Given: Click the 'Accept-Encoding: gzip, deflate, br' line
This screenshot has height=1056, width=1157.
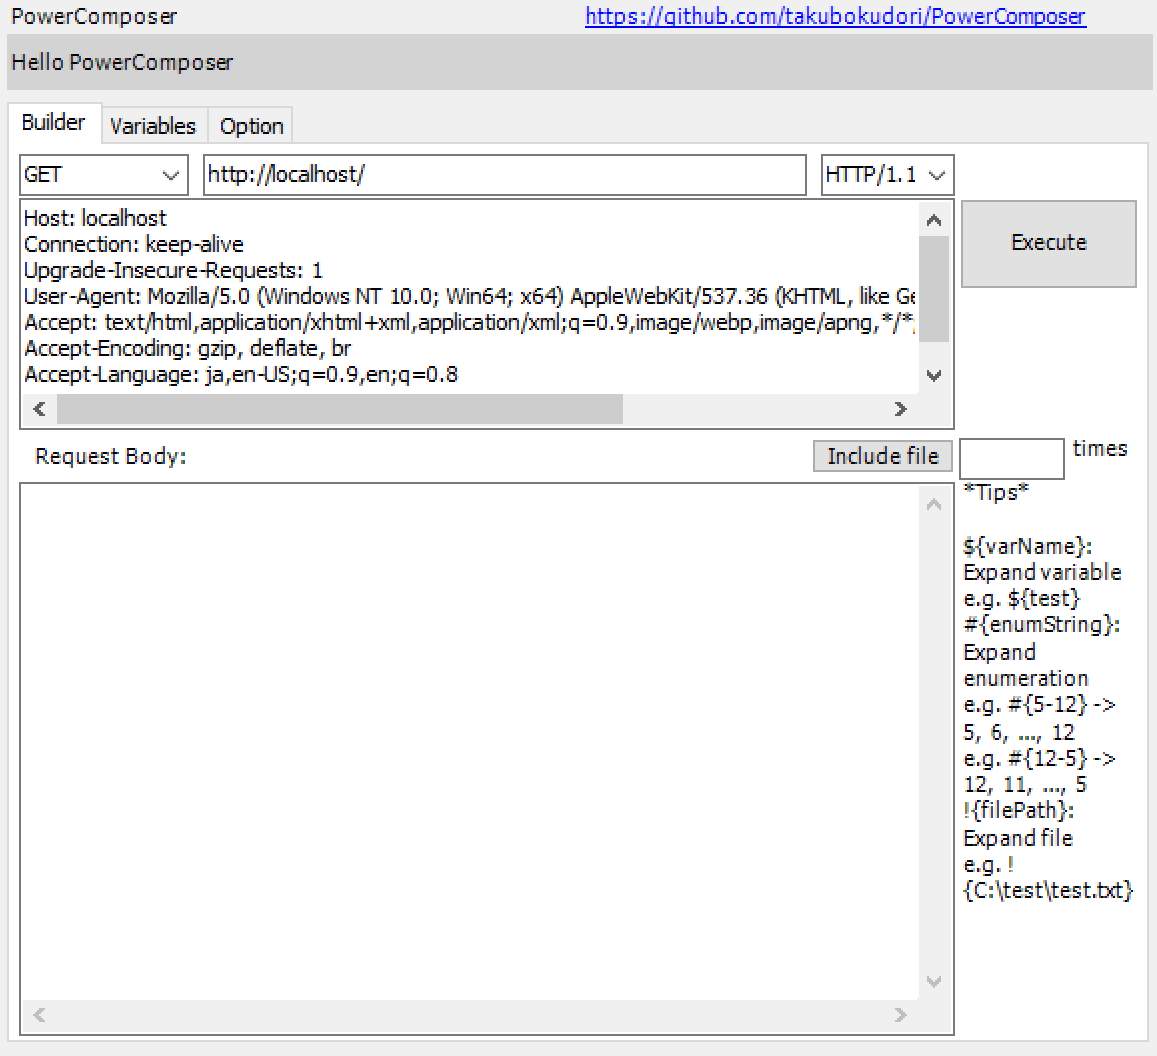Looking at the screenshot, I should click(187, 348).
